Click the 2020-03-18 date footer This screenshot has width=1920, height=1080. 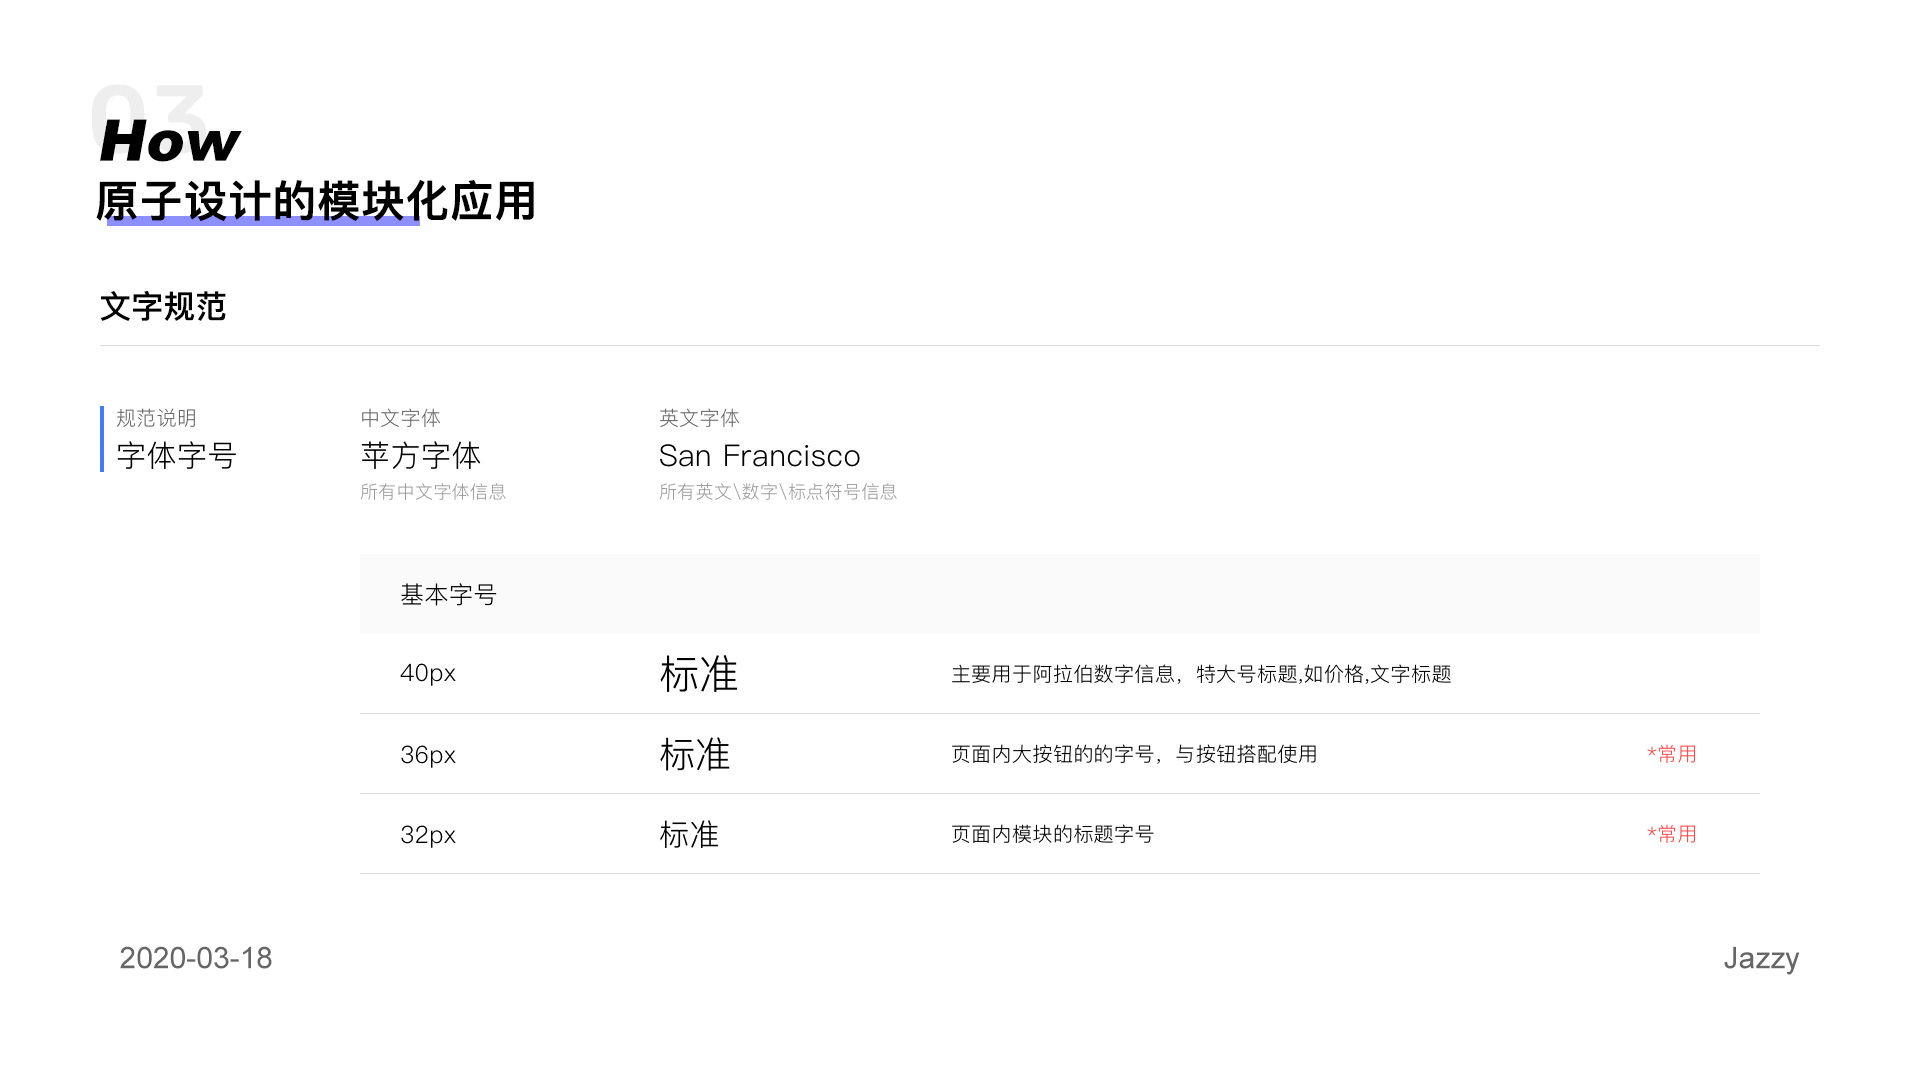tap(196, 958)
